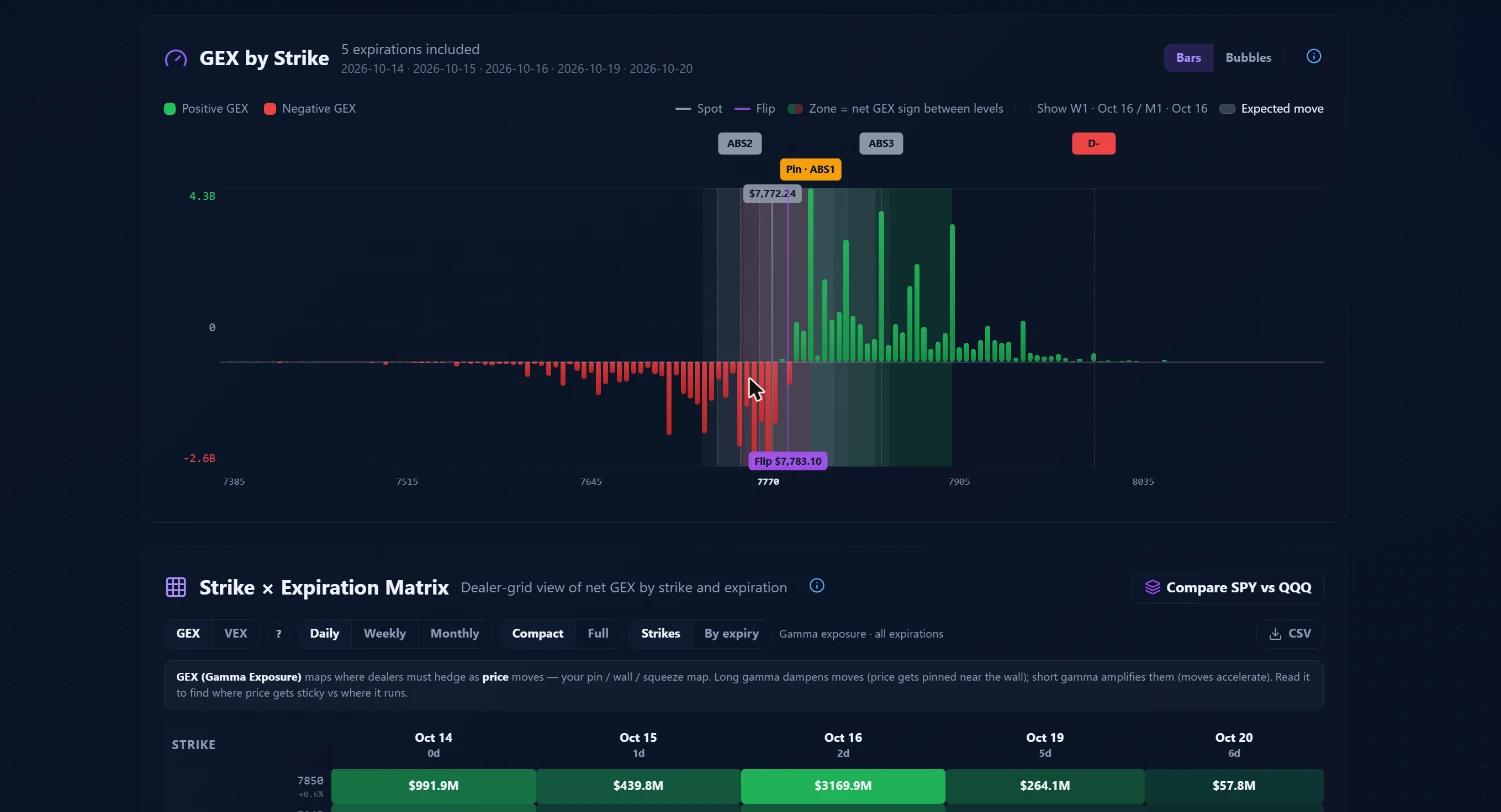Click the 7850 strike row label

click(x=310, y=781)
